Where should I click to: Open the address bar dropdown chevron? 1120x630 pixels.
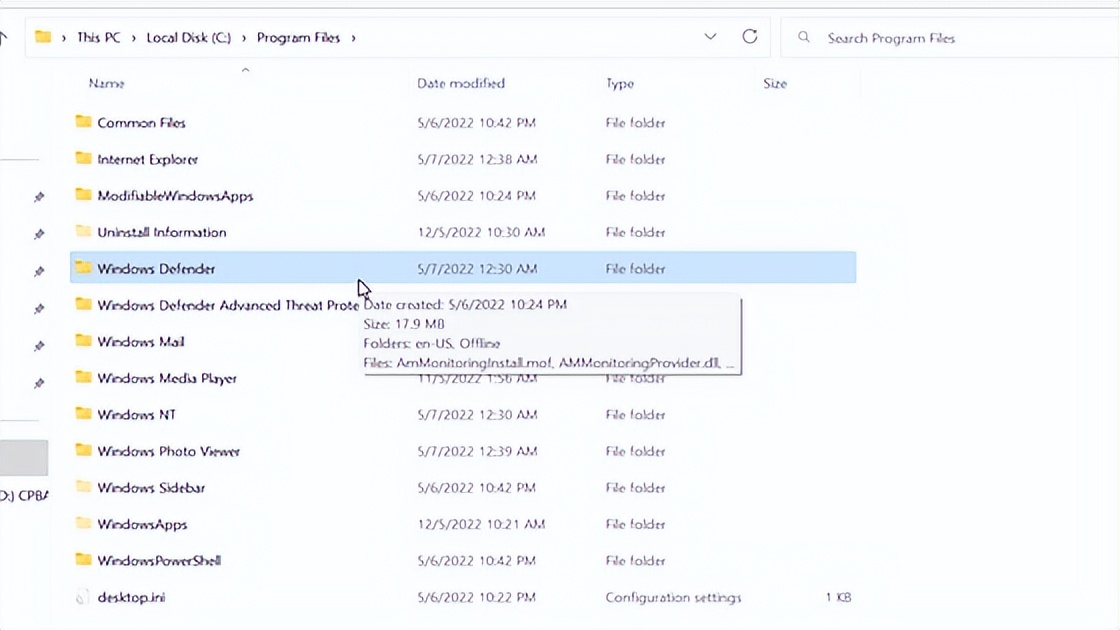(710, 36)
